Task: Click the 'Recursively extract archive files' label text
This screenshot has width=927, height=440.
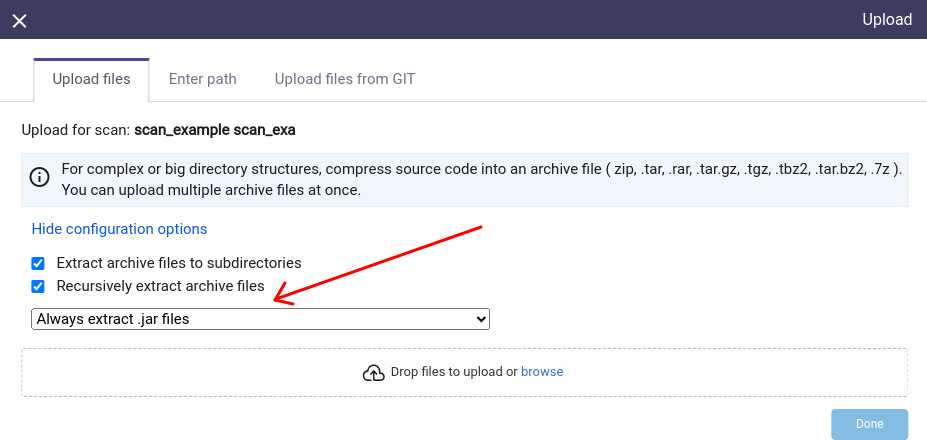Action: pos(160,286)
